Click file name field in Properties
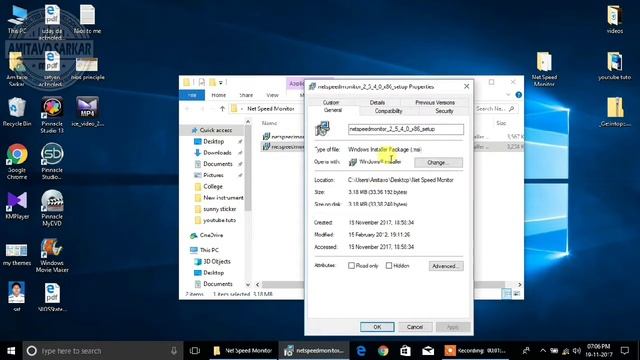640x360 pixels. click(406, 129)
